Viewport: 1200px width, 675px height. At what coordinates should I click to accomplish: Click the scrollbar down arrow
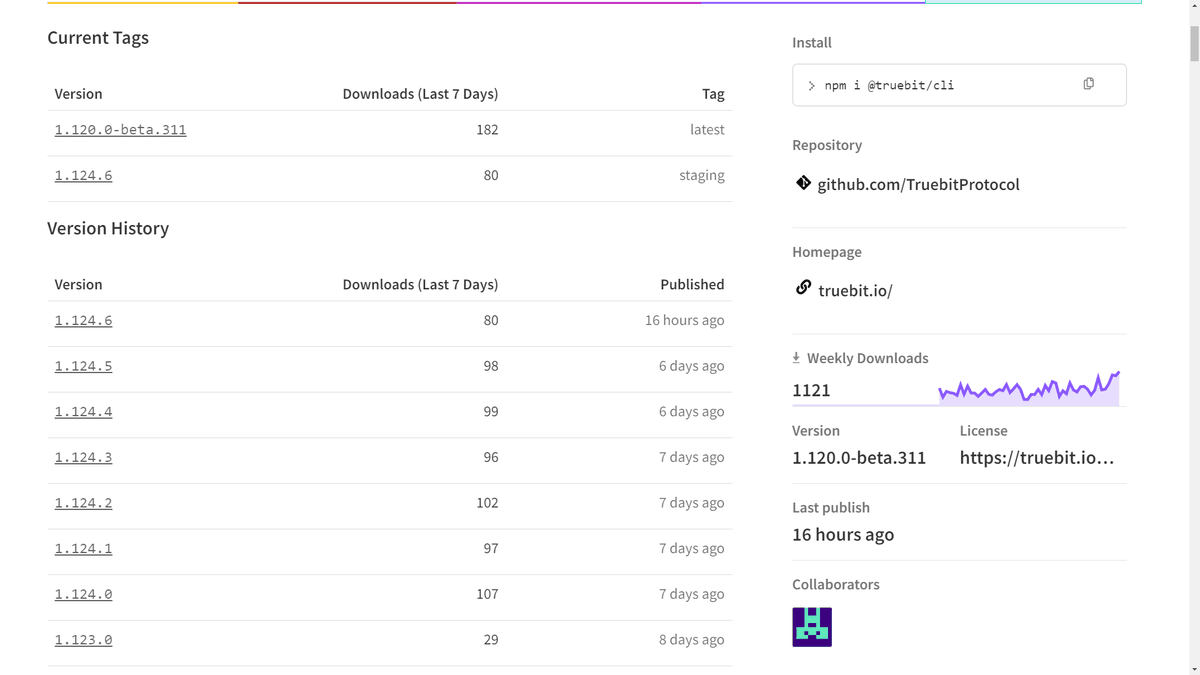point(1193,668)
